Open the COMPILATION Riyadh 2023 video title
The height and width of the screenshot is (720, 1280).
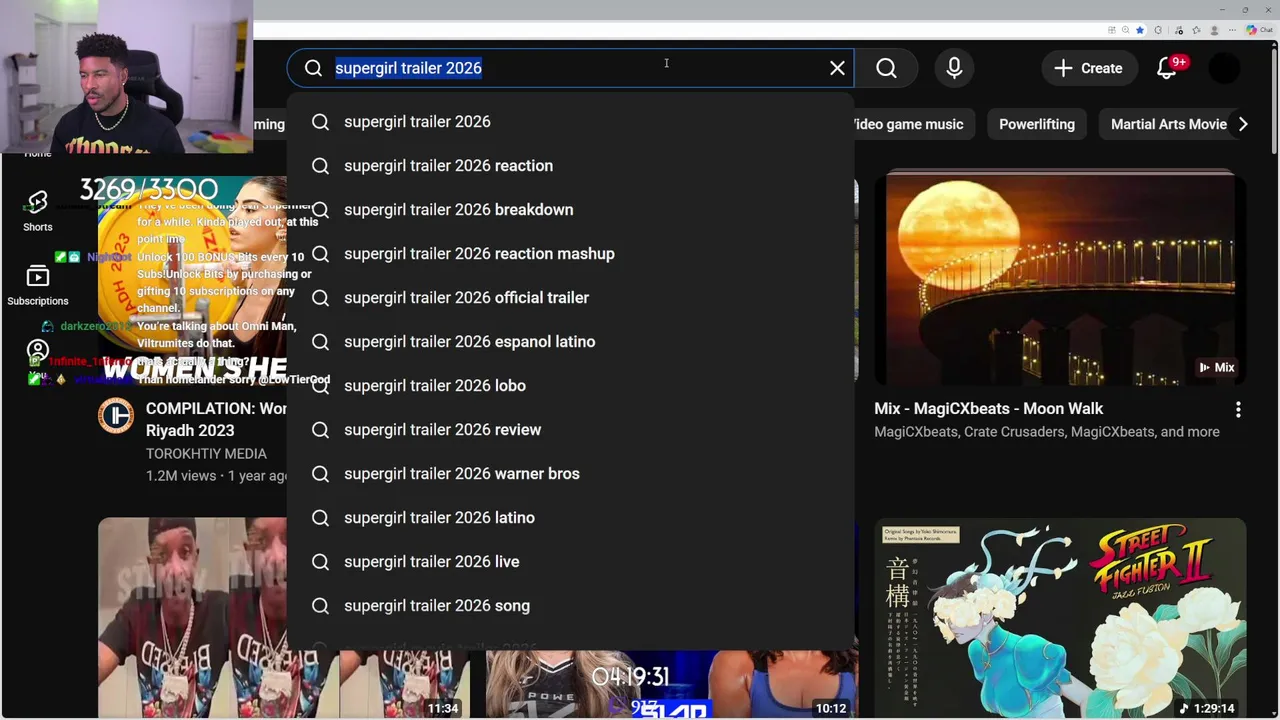tap(216, 419)
